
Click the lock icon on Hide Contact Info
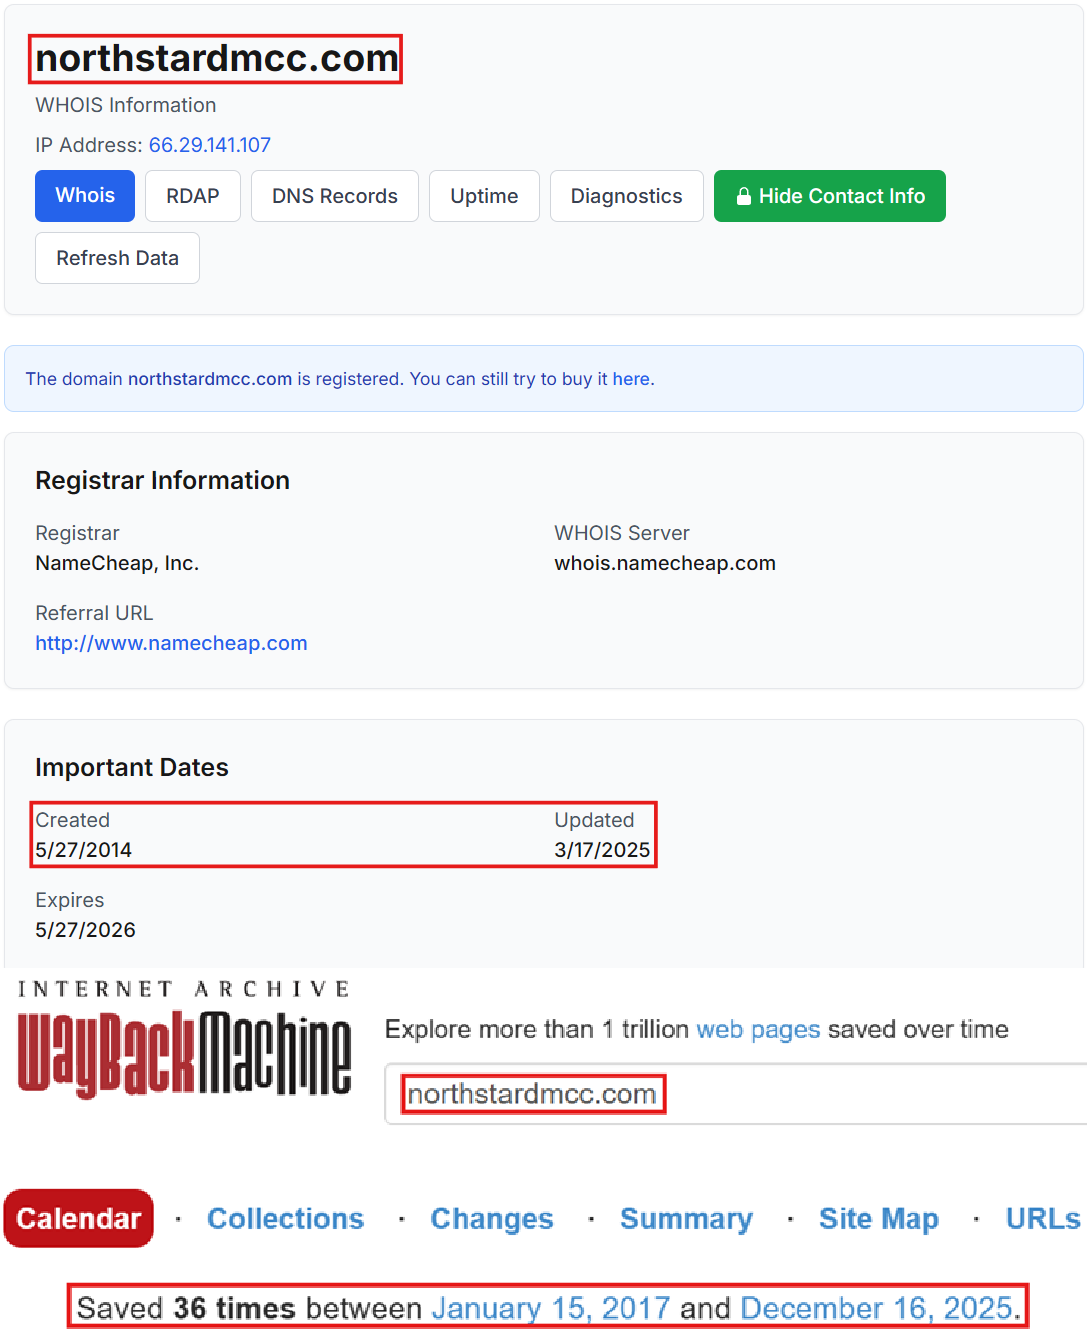point(744,196)
